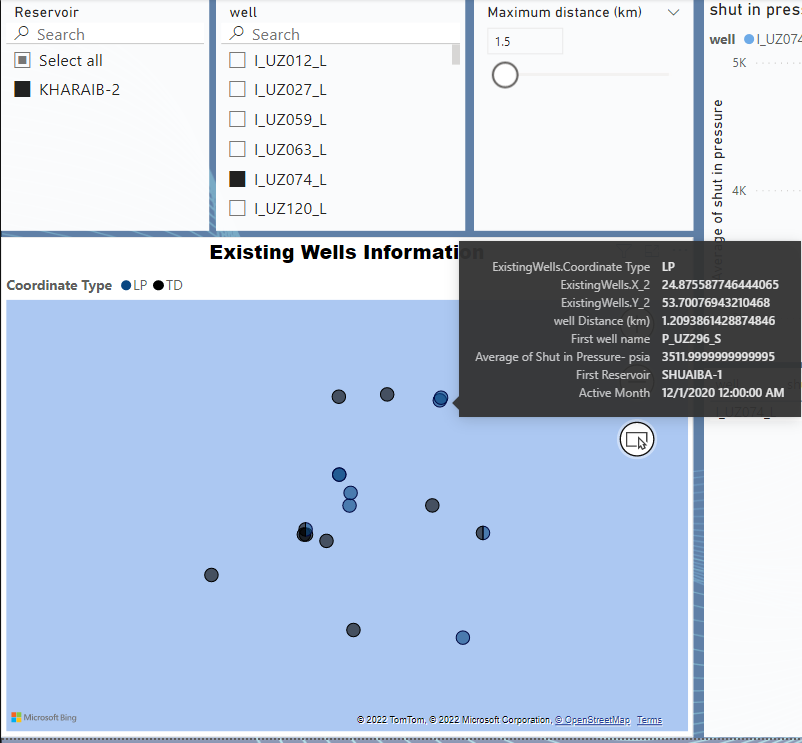Click the Microsoft Bing logo on map

pyautogui.click(x=44, y=717)
